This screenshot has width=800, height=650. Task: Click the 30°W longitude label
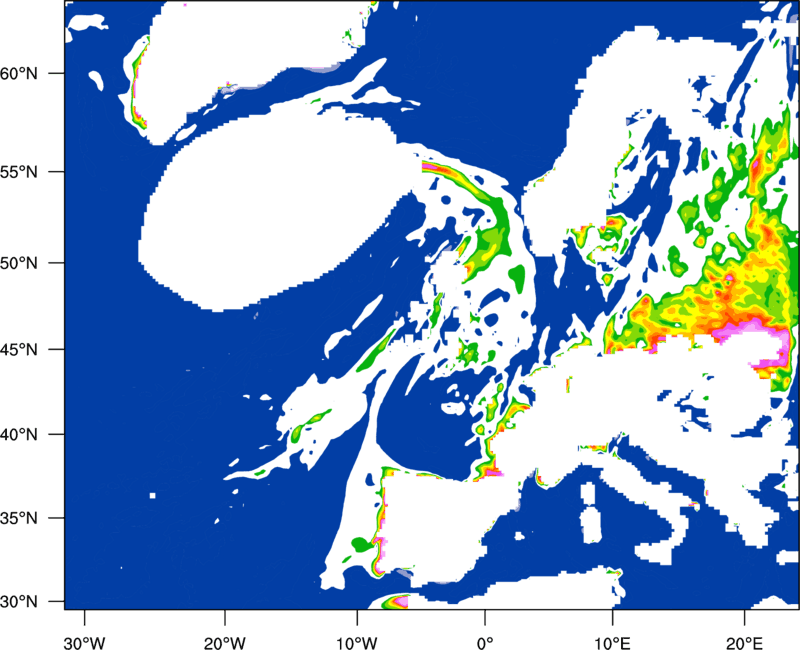pyautogui.click(x=84, y=643)
